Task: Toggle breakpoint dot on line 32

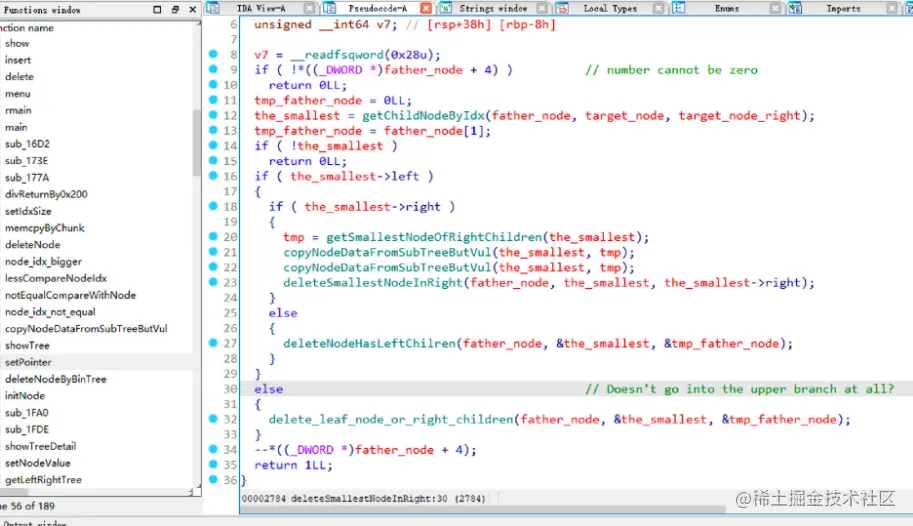Action: click(x=213, y=418)
